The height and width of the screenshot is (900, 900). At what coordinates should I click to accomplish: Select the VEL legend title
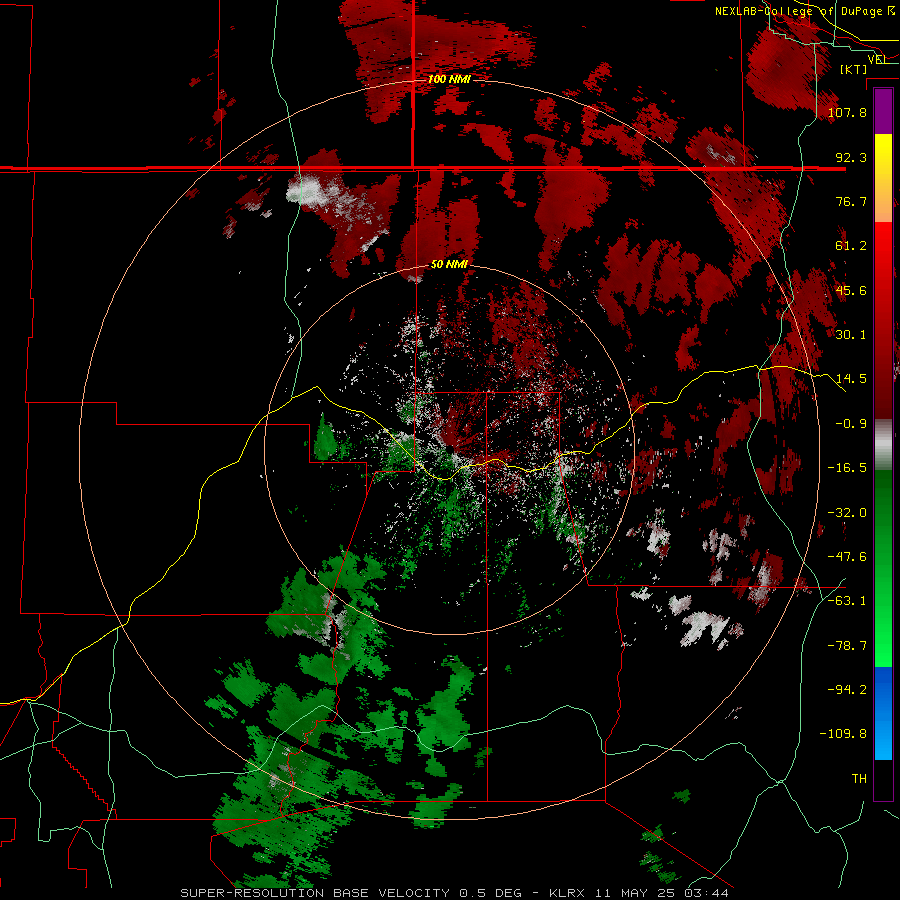point(877,59)
